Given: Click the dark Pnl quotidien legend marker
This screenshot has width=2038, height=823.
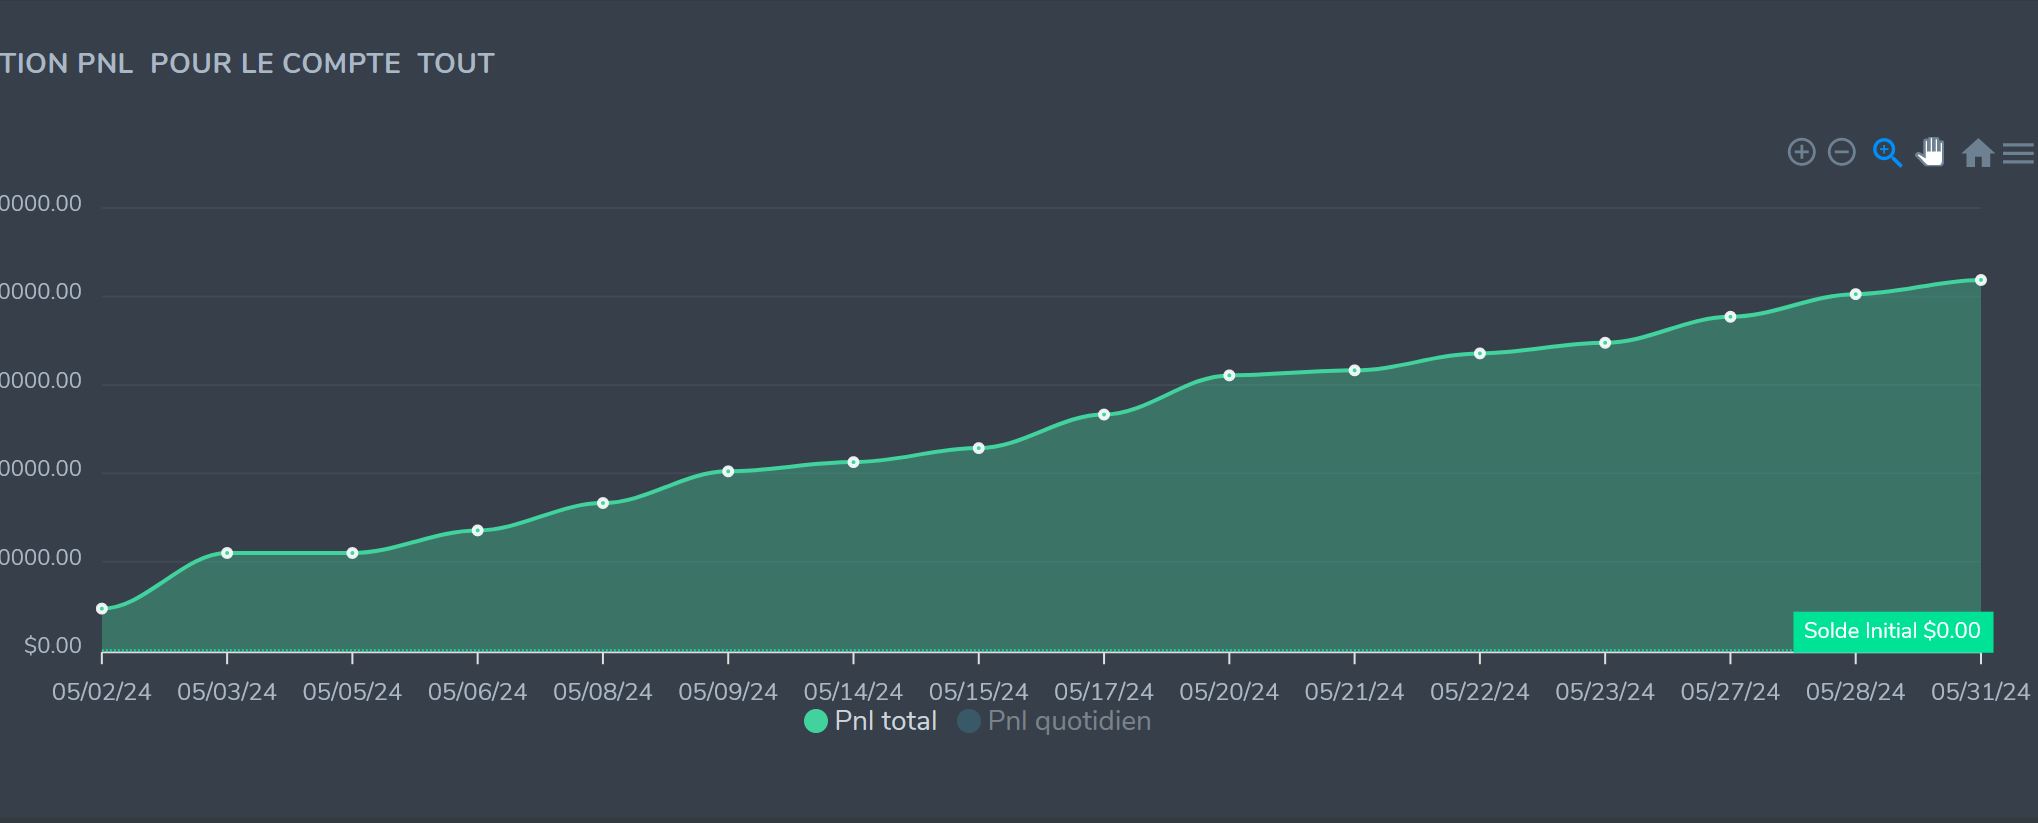Looking at the screenshot, I should point(968,721).
